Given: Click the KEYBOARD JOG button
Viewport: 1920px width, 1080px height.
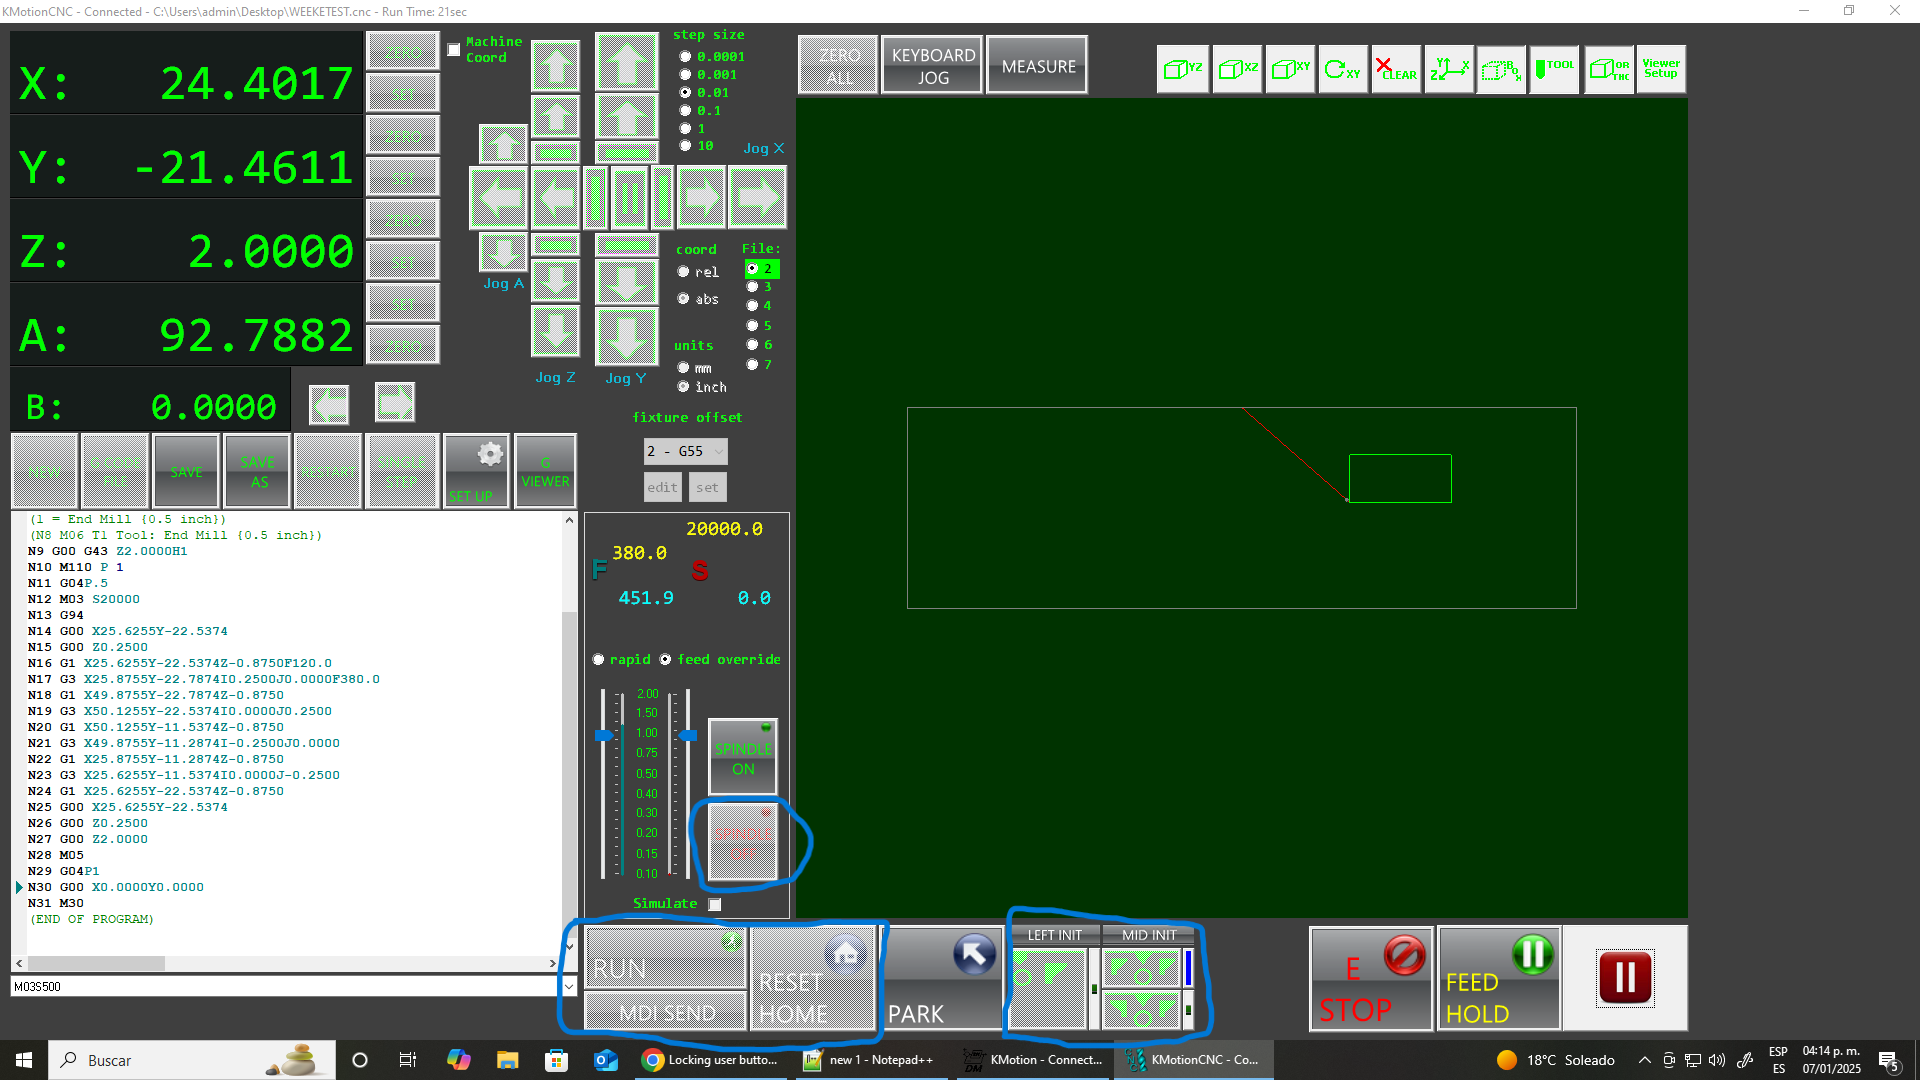Looking at the screenshot, I should tap(932, 66).
